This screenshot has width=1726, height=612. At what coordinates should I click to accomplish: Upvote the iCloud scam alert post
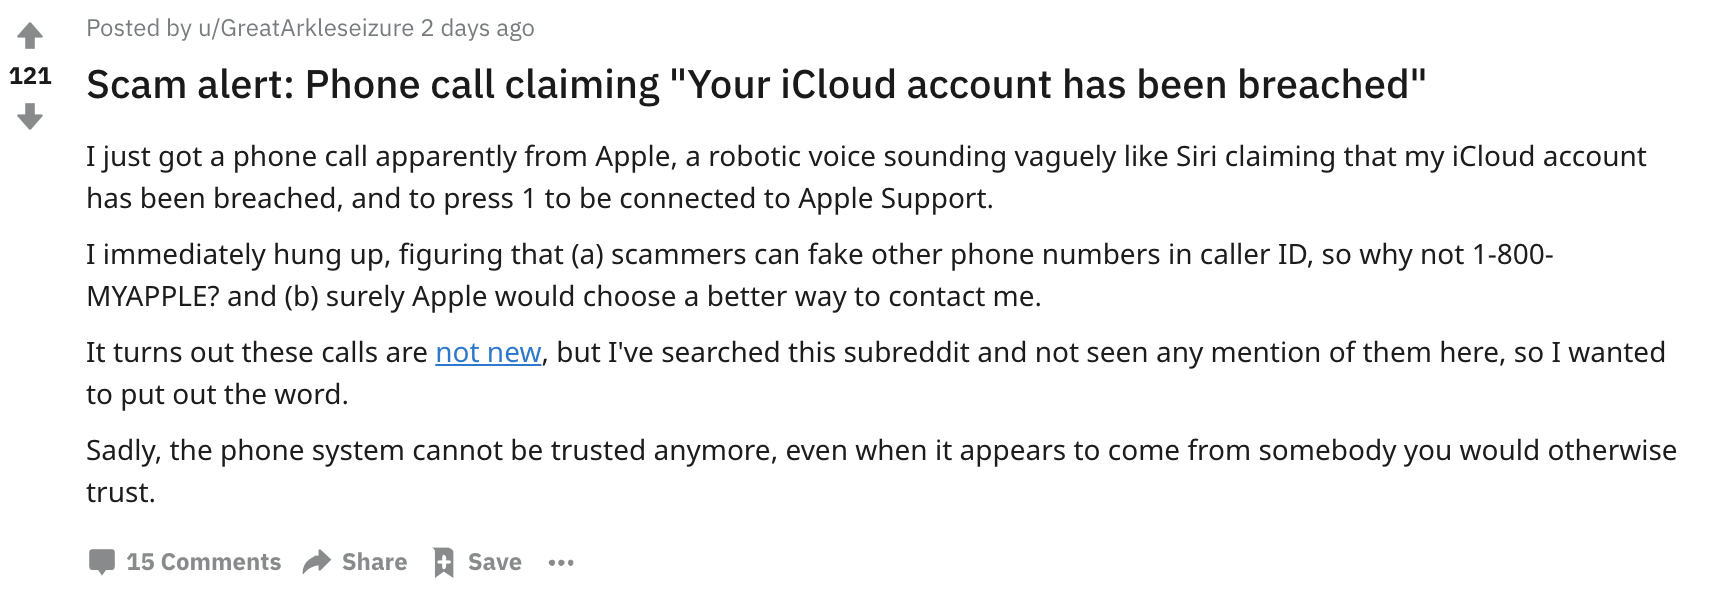click(x=30, y=36)
